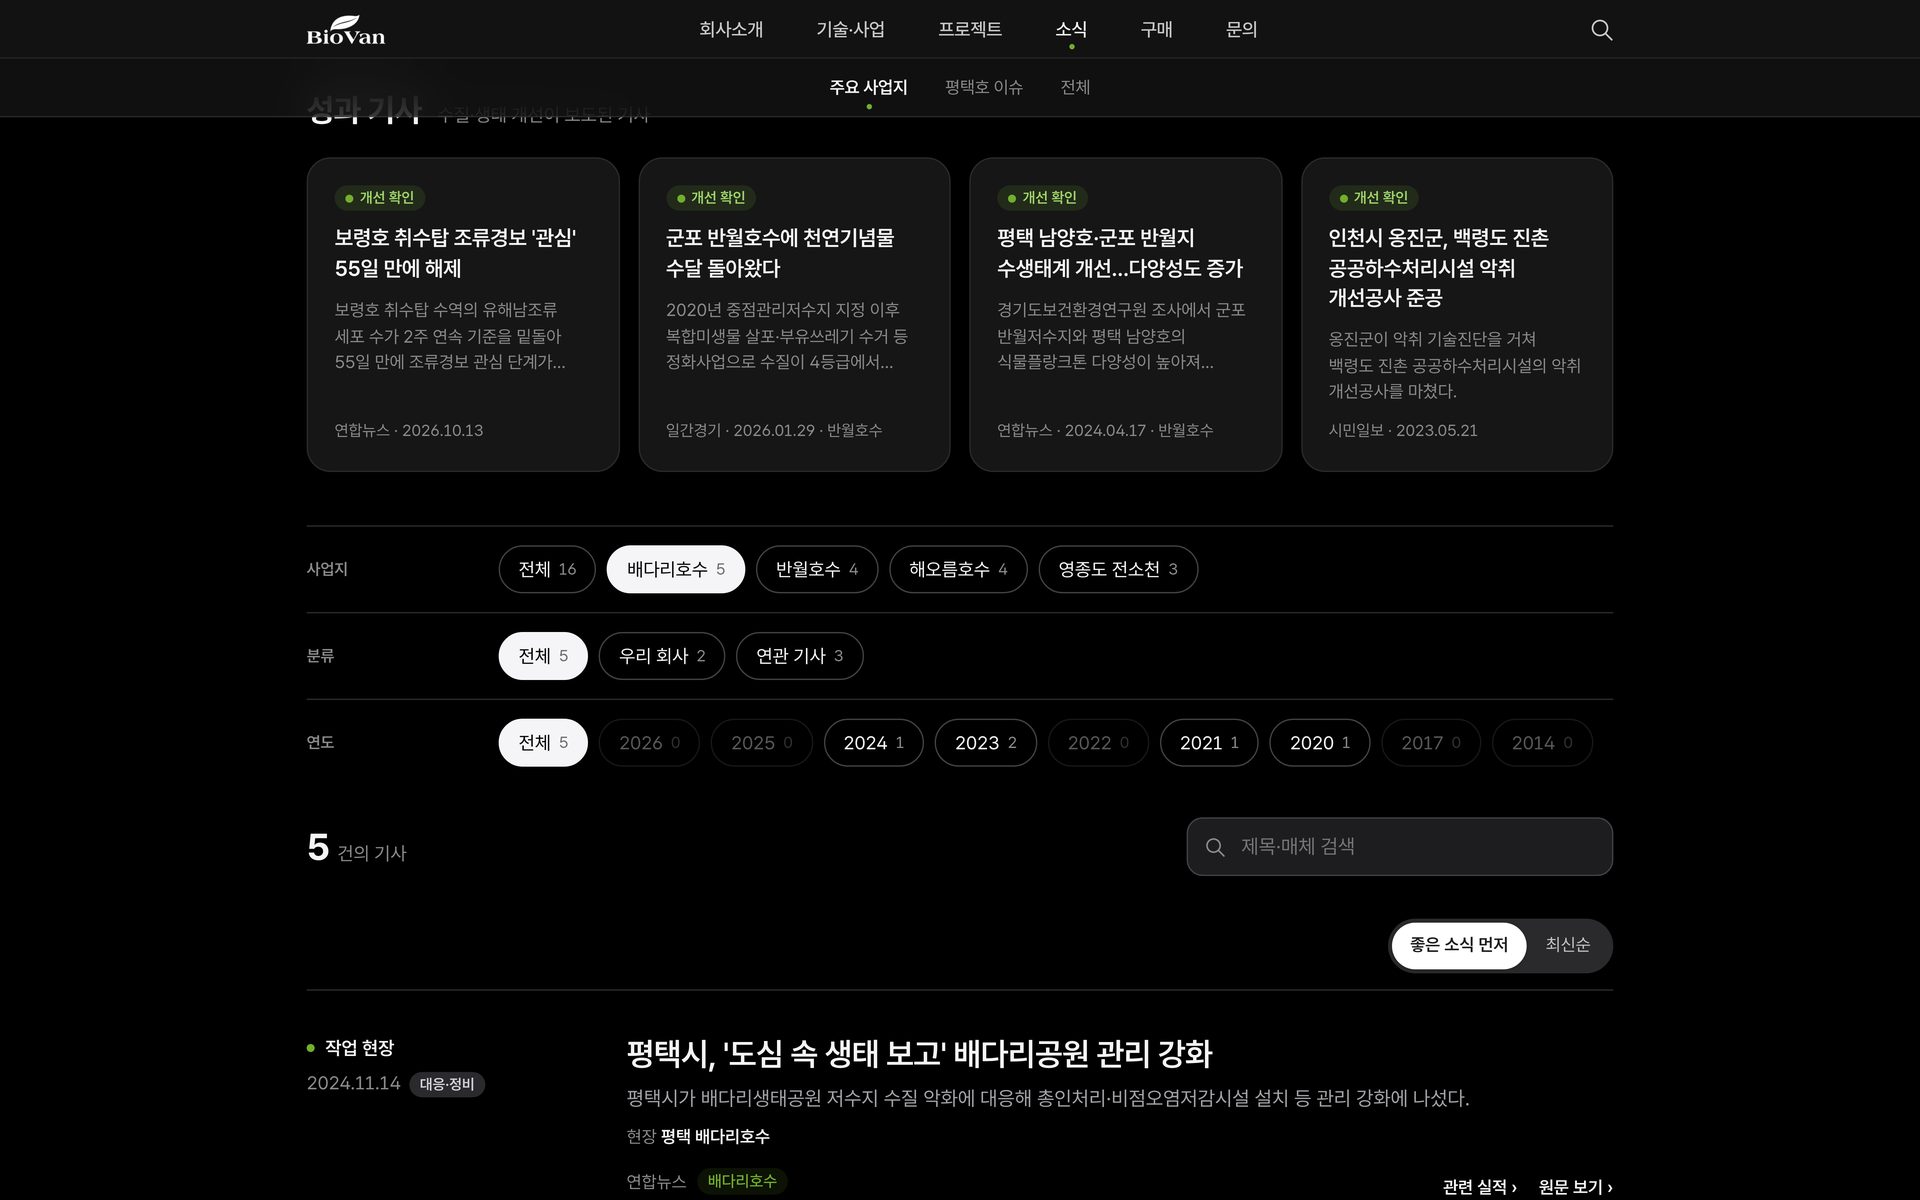
Task: Focus the 제목·매체 검색 input field
Action: pos(1399,847)
